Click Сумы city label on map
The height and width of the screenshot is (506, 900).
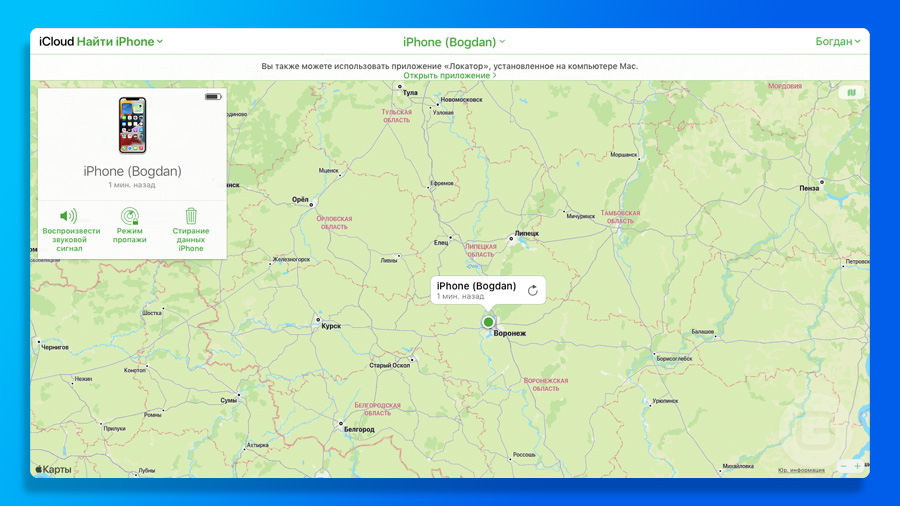click(229, 400)
